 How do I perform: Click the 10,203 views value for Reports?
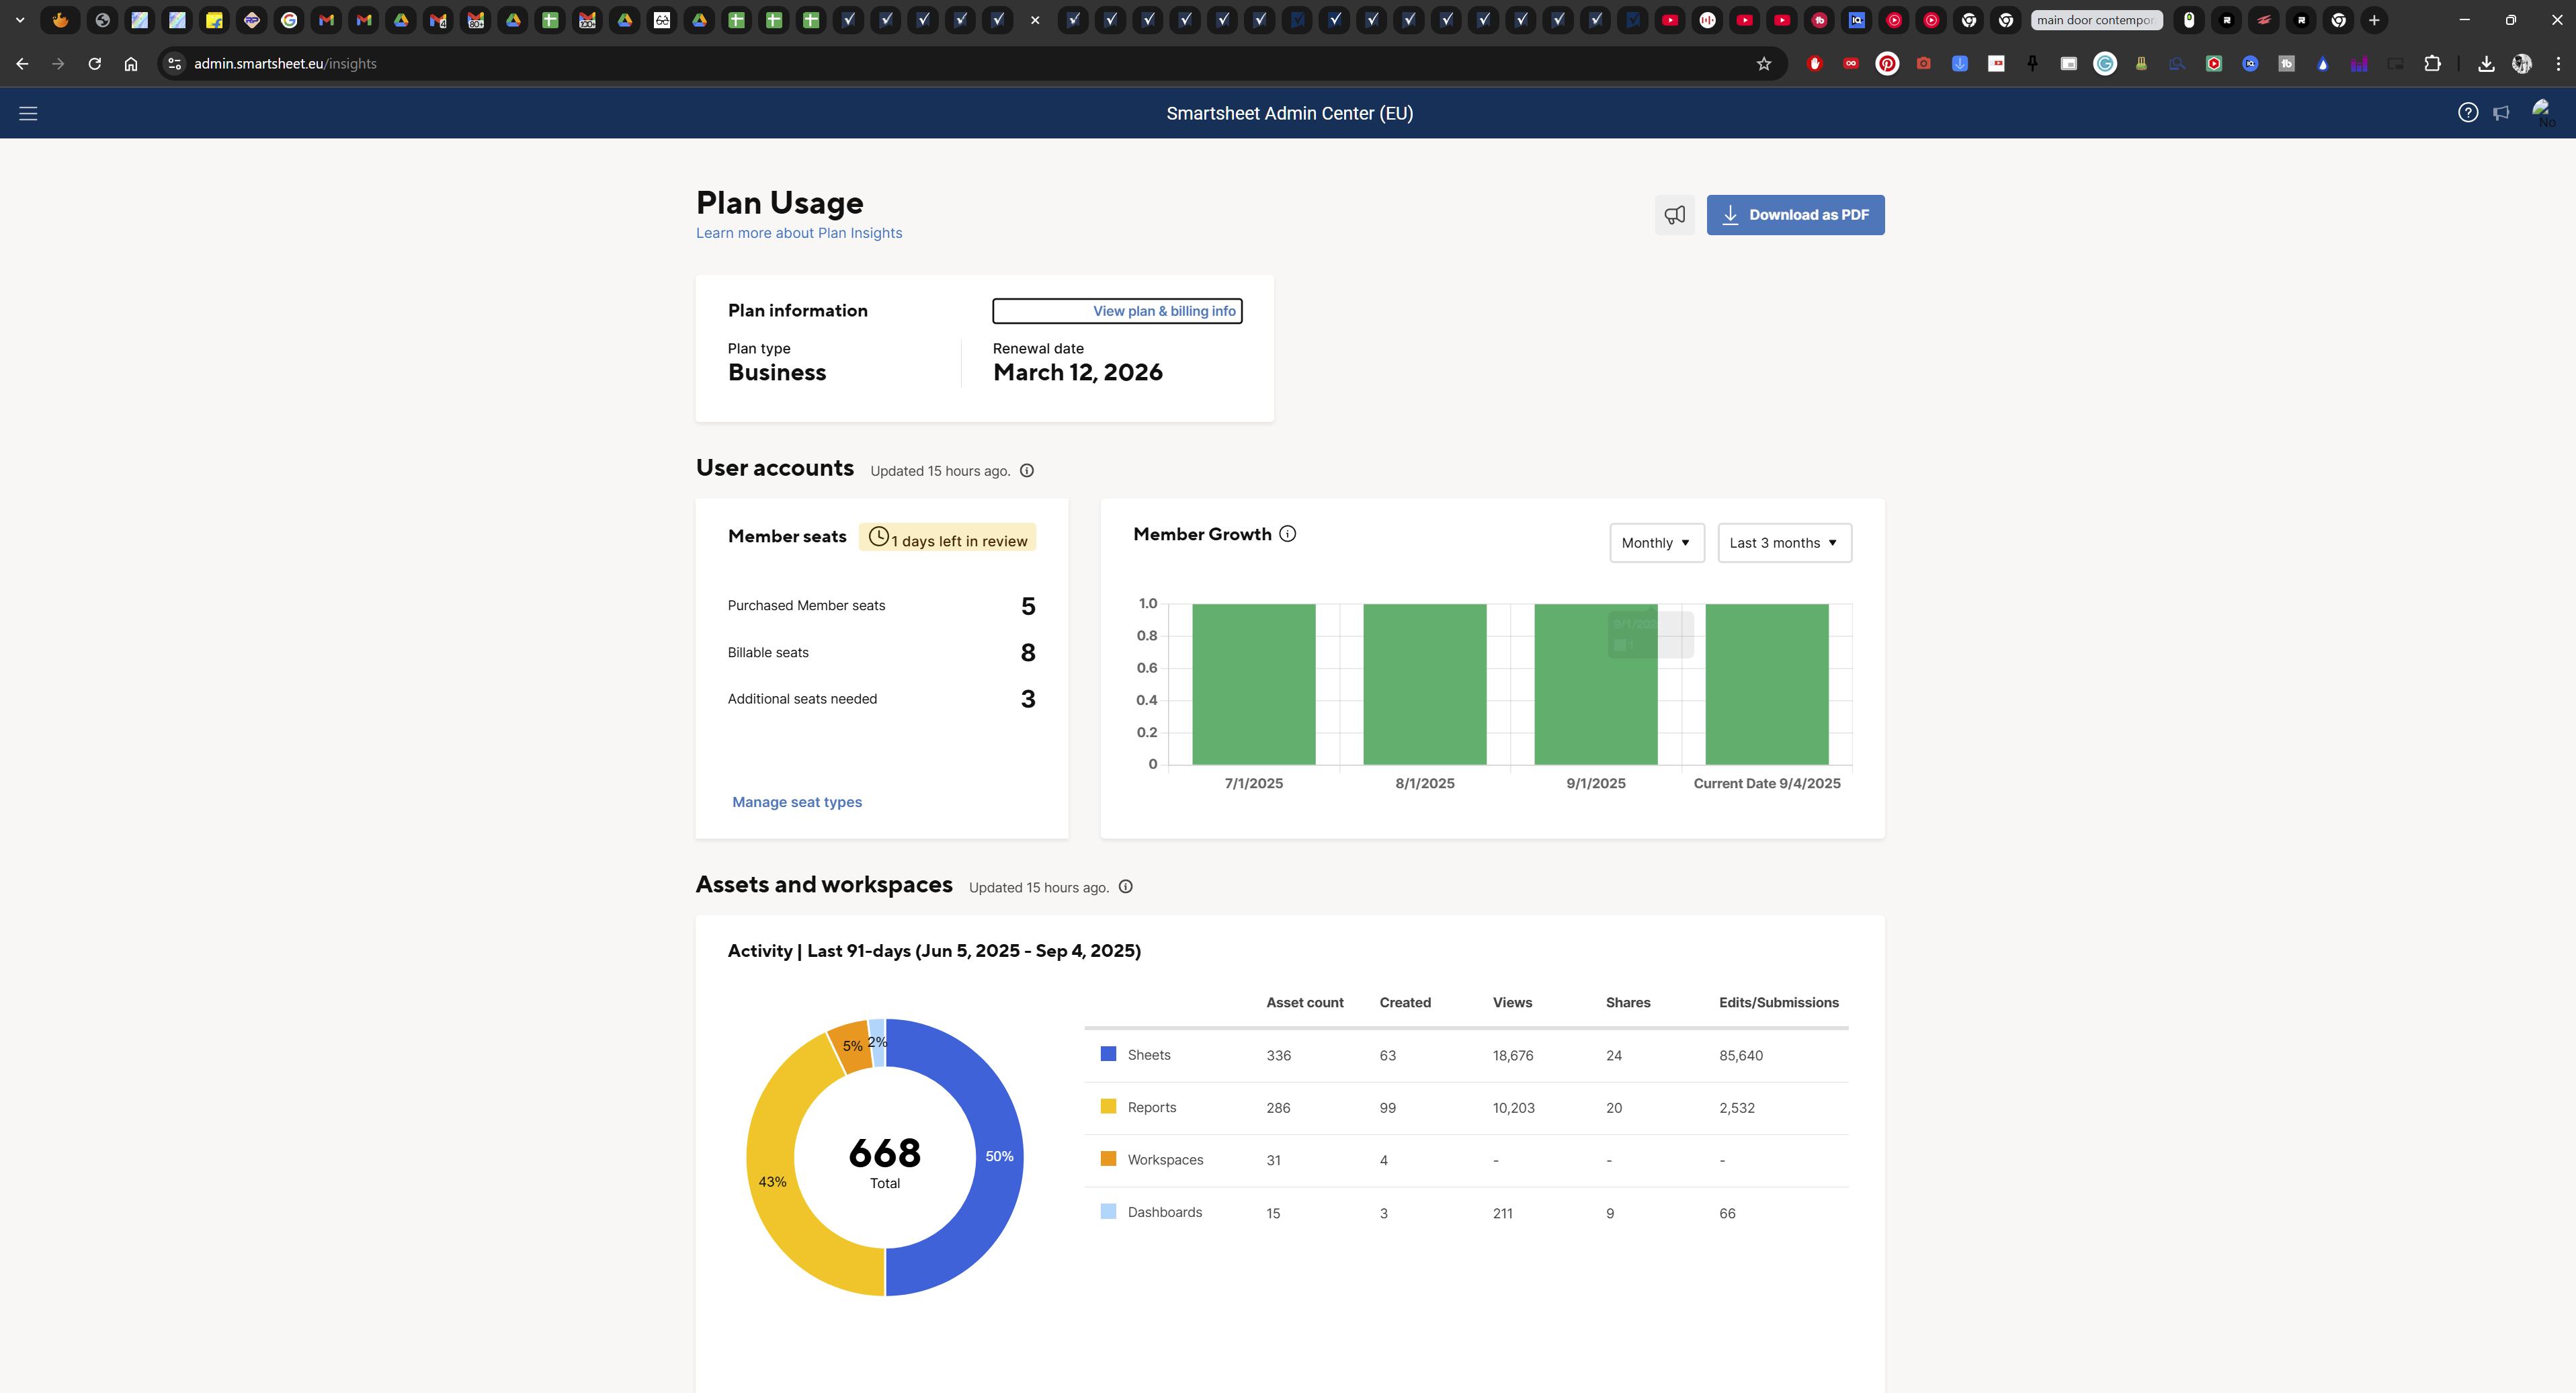[x=1514, y=1108]
